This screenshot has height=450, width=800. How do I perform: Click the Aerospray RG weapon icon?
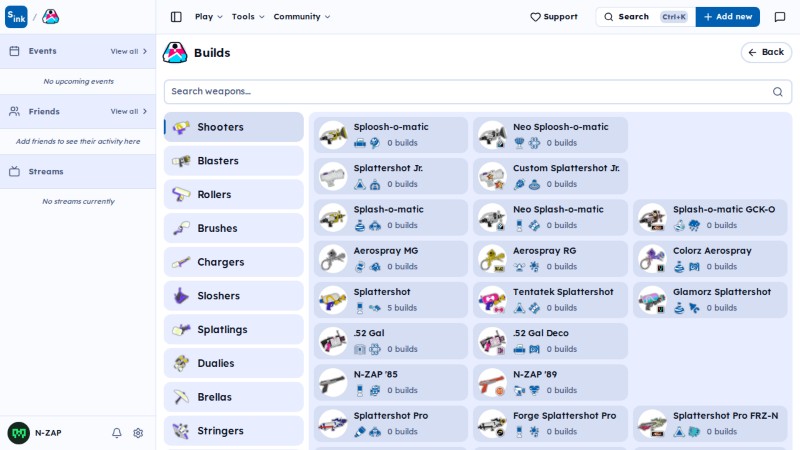(492, 259)
